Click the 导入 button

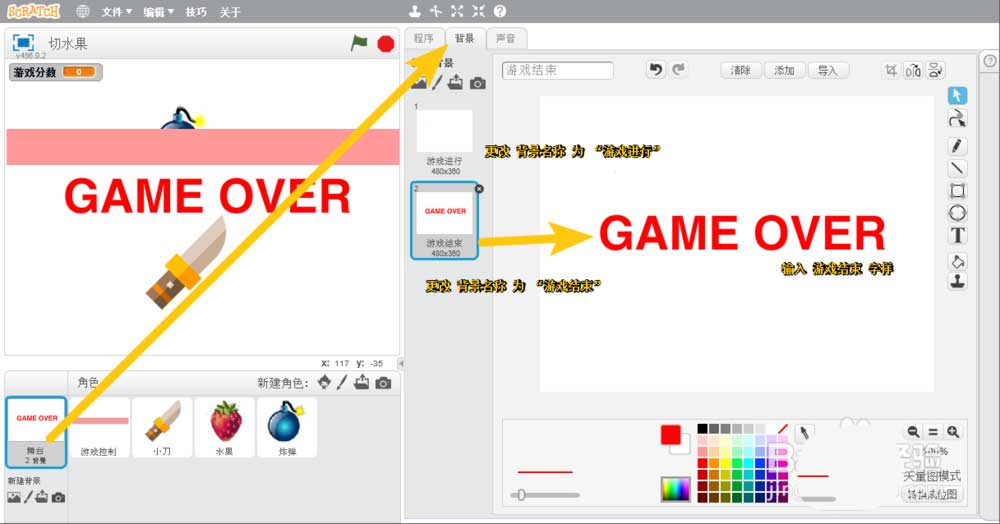pos(828,70)
